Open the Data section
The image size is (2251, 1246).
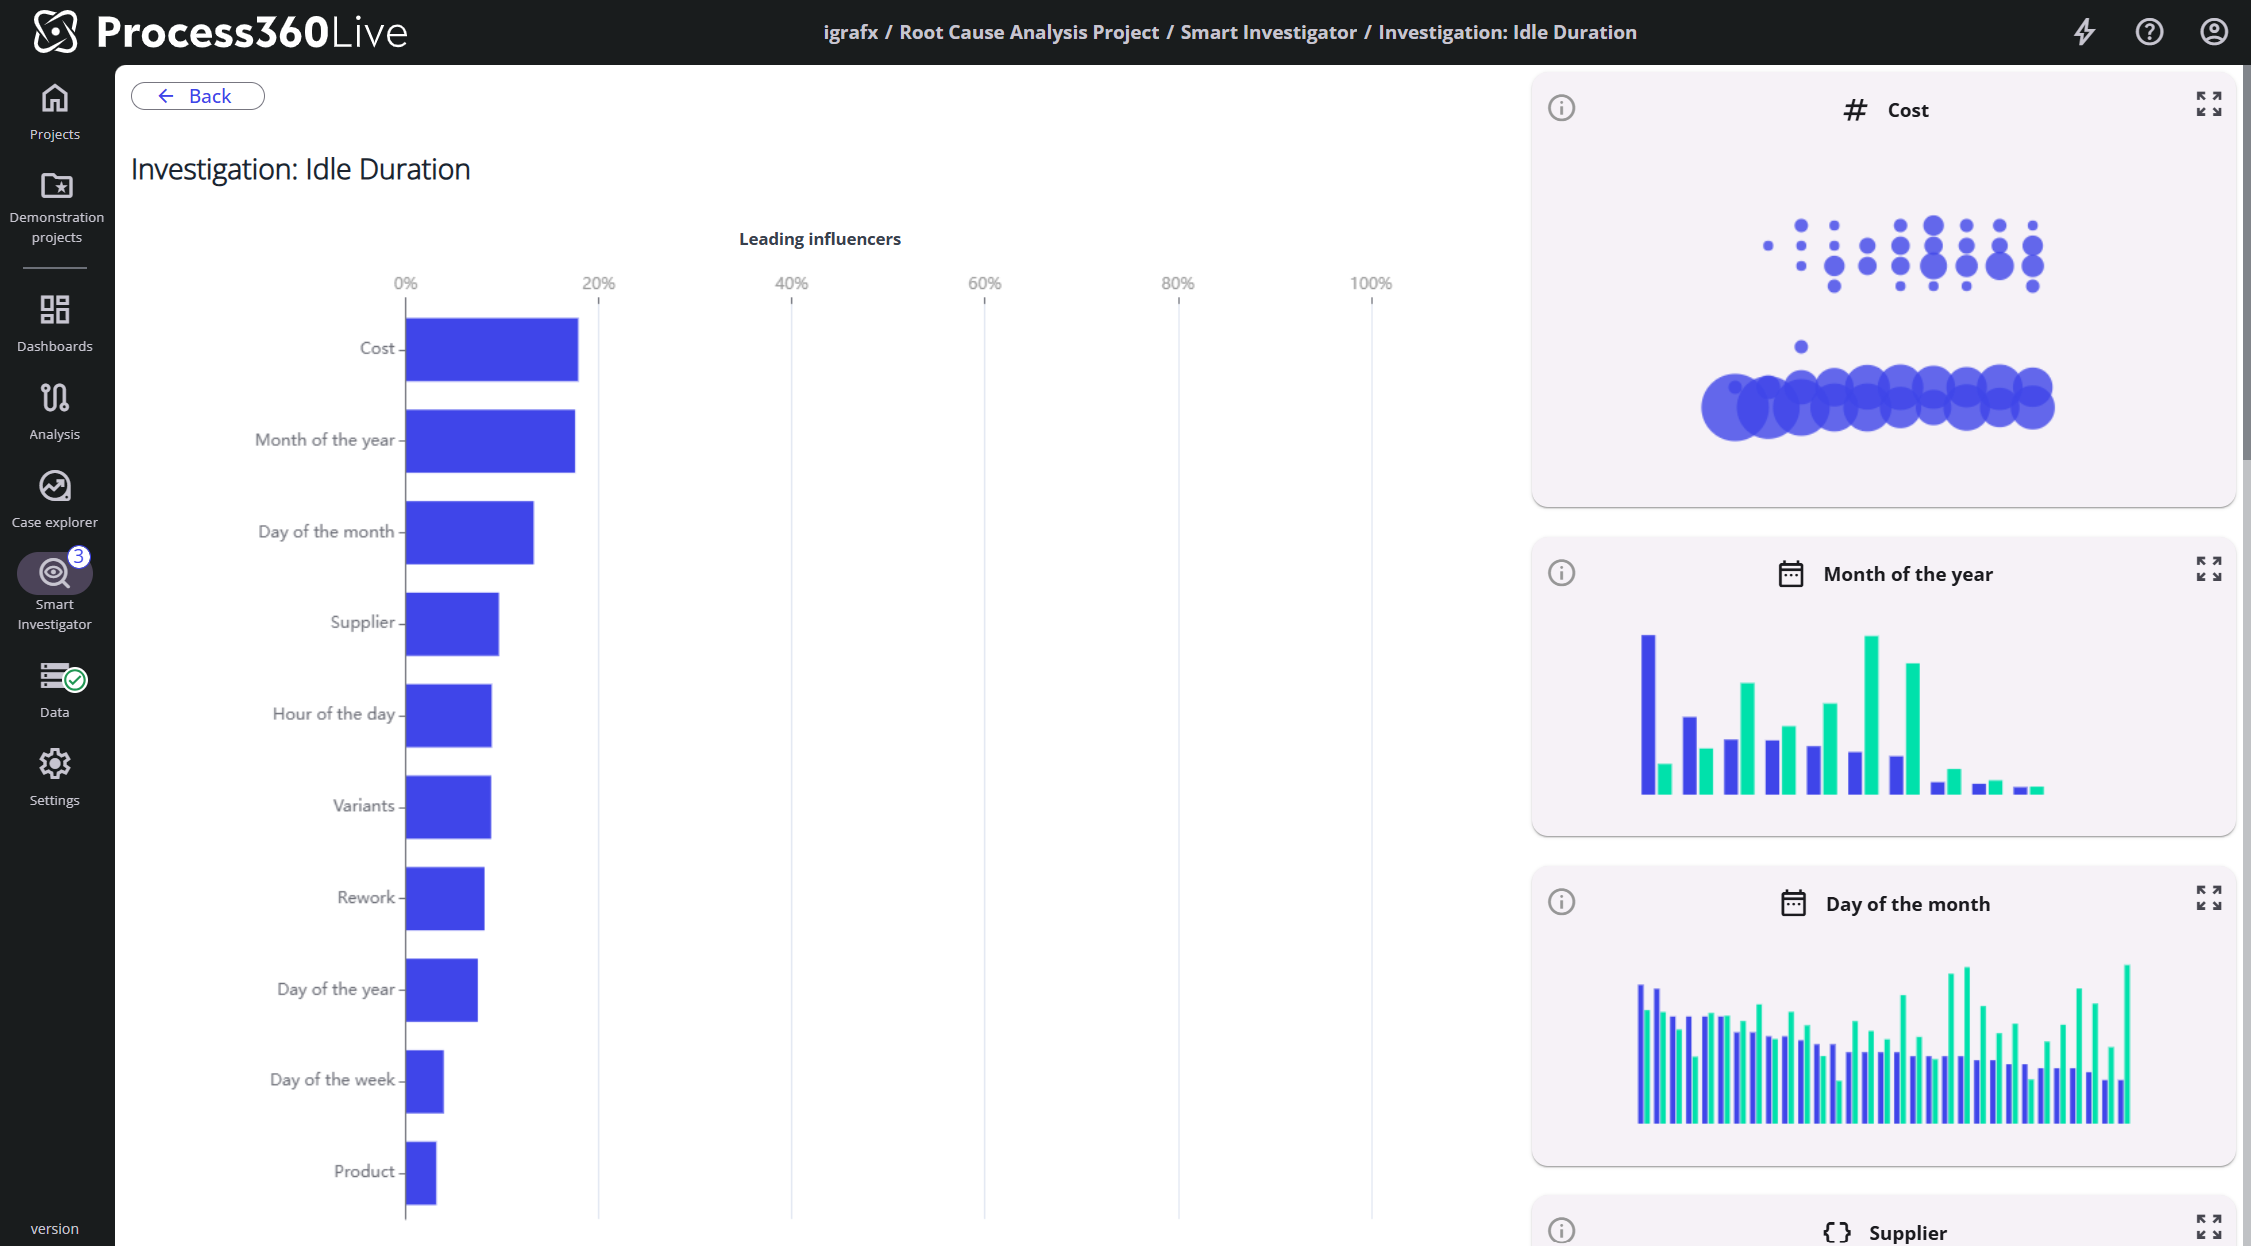[55, 689]
